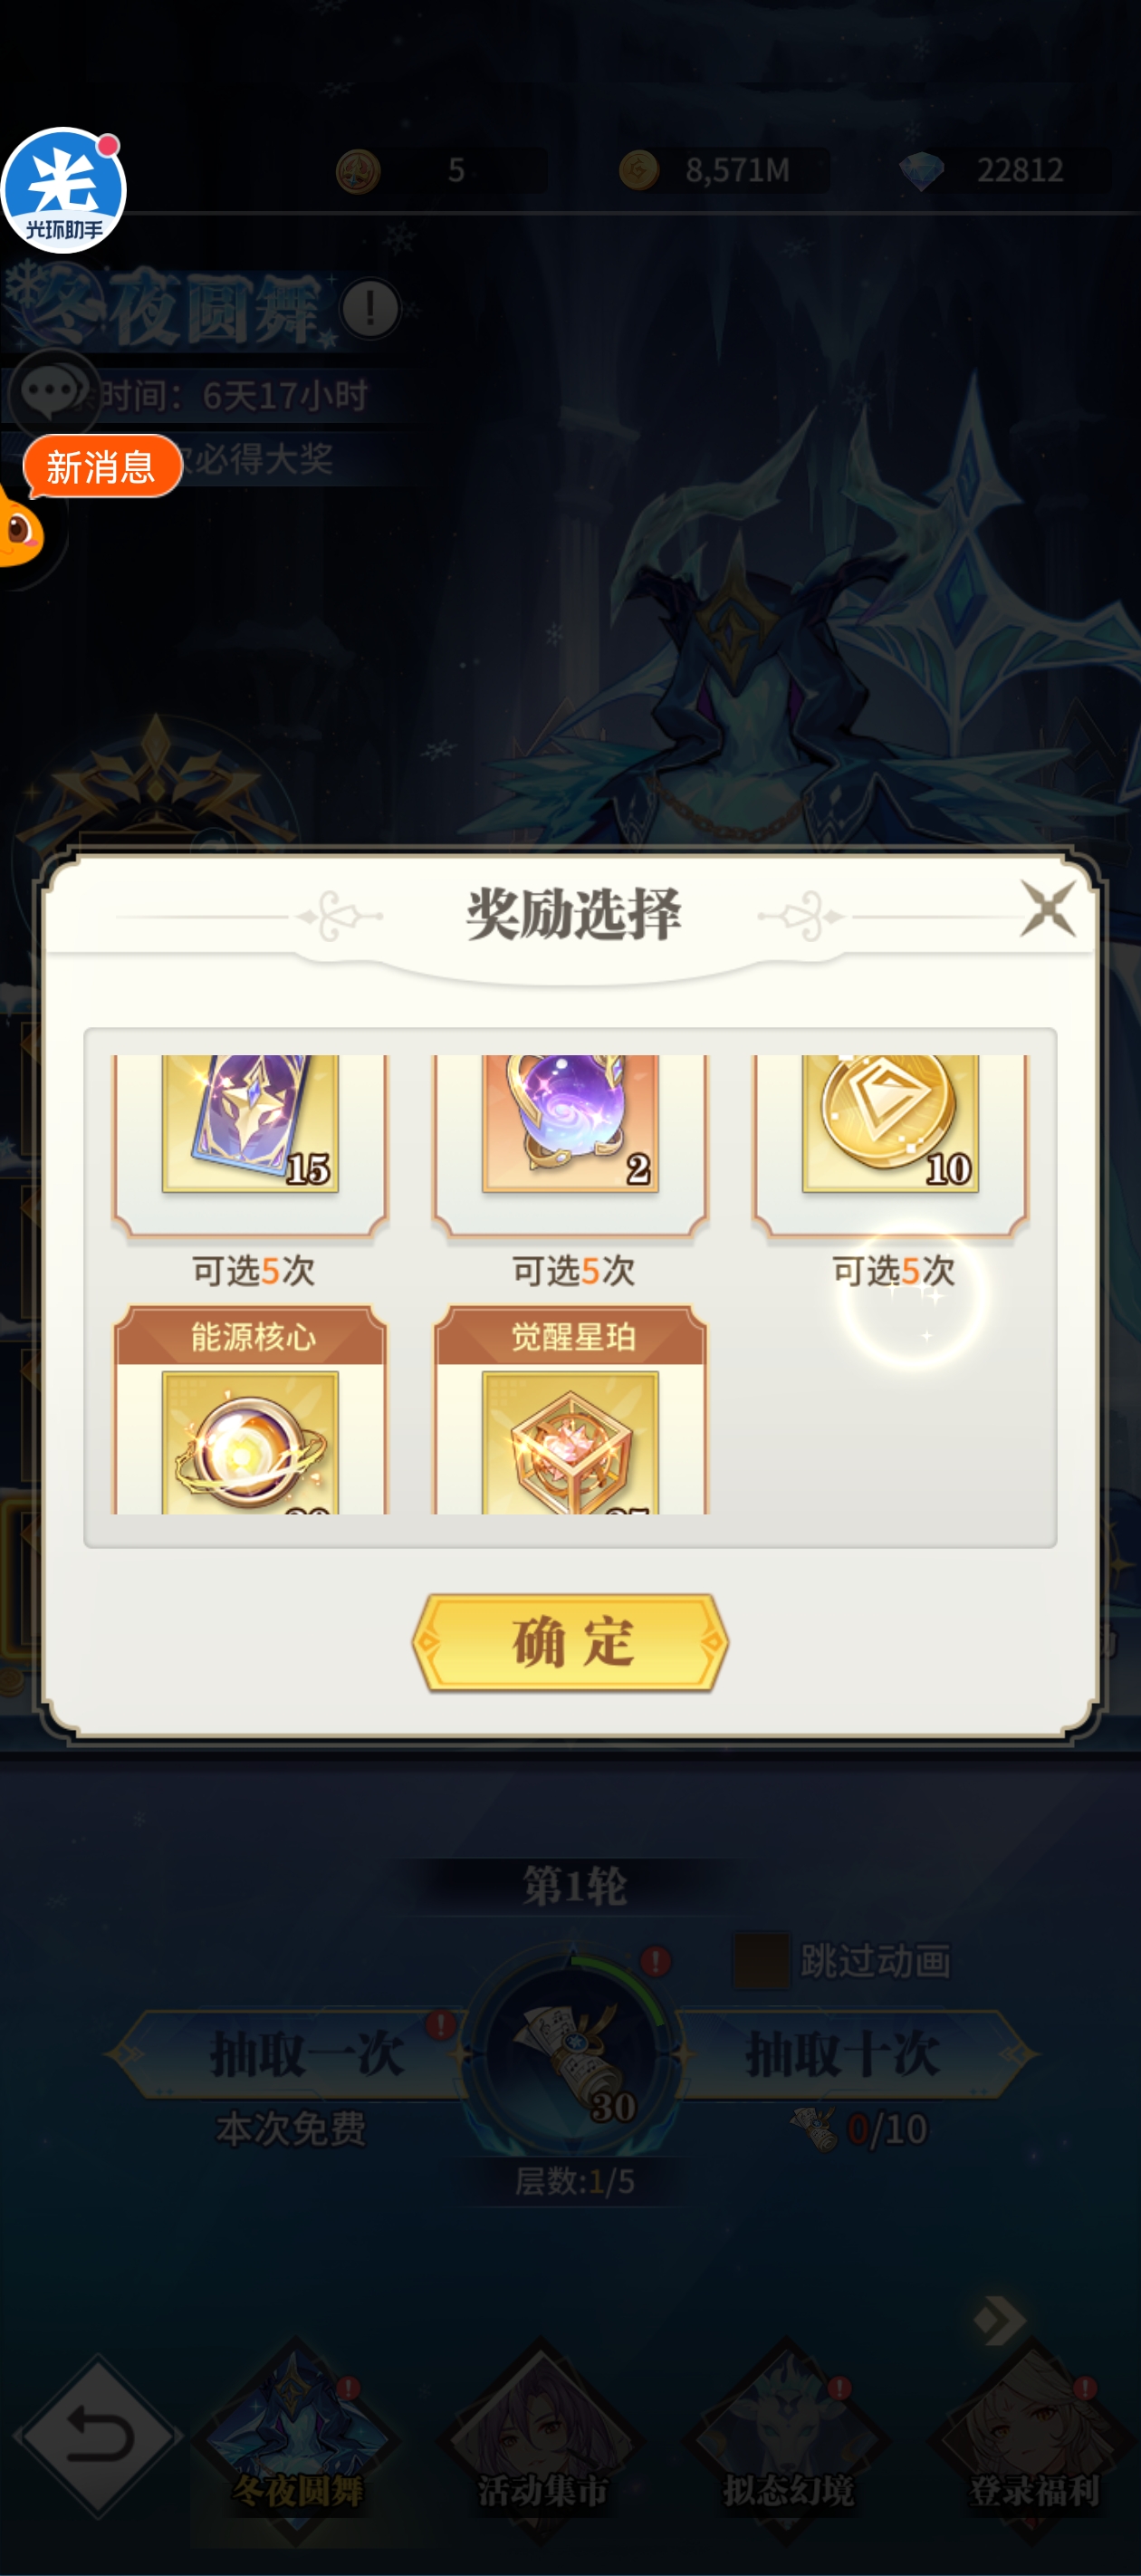Pick the gold coin reward with 10

(x=890, y=1145)
